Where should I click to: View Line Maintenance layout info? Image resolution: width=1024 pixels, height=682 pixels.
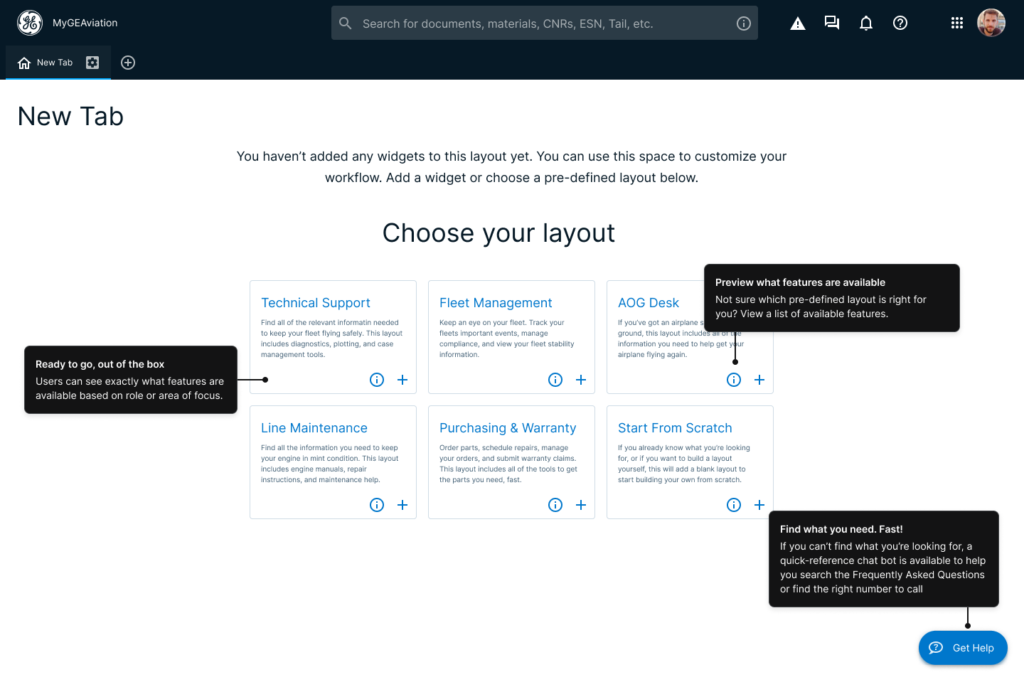[x=377, y=505]
